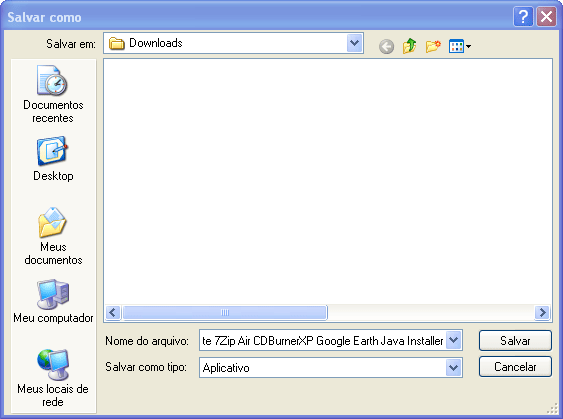Screen dimensions: 563x419
Task: Click the dialog help question mark button
Action: tap(523, 17)
